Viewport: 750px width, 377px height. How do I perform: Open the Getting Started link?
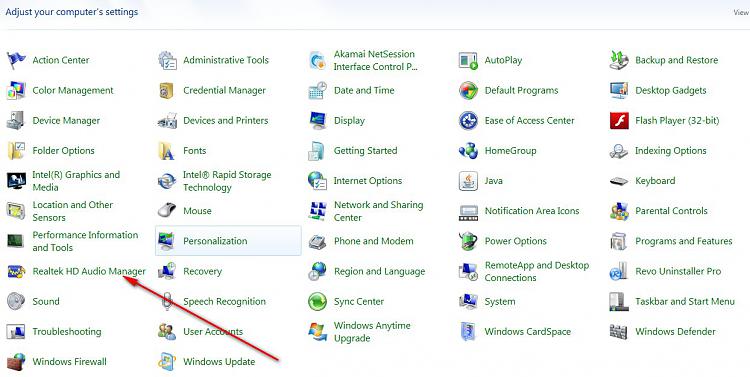point(365,151)
